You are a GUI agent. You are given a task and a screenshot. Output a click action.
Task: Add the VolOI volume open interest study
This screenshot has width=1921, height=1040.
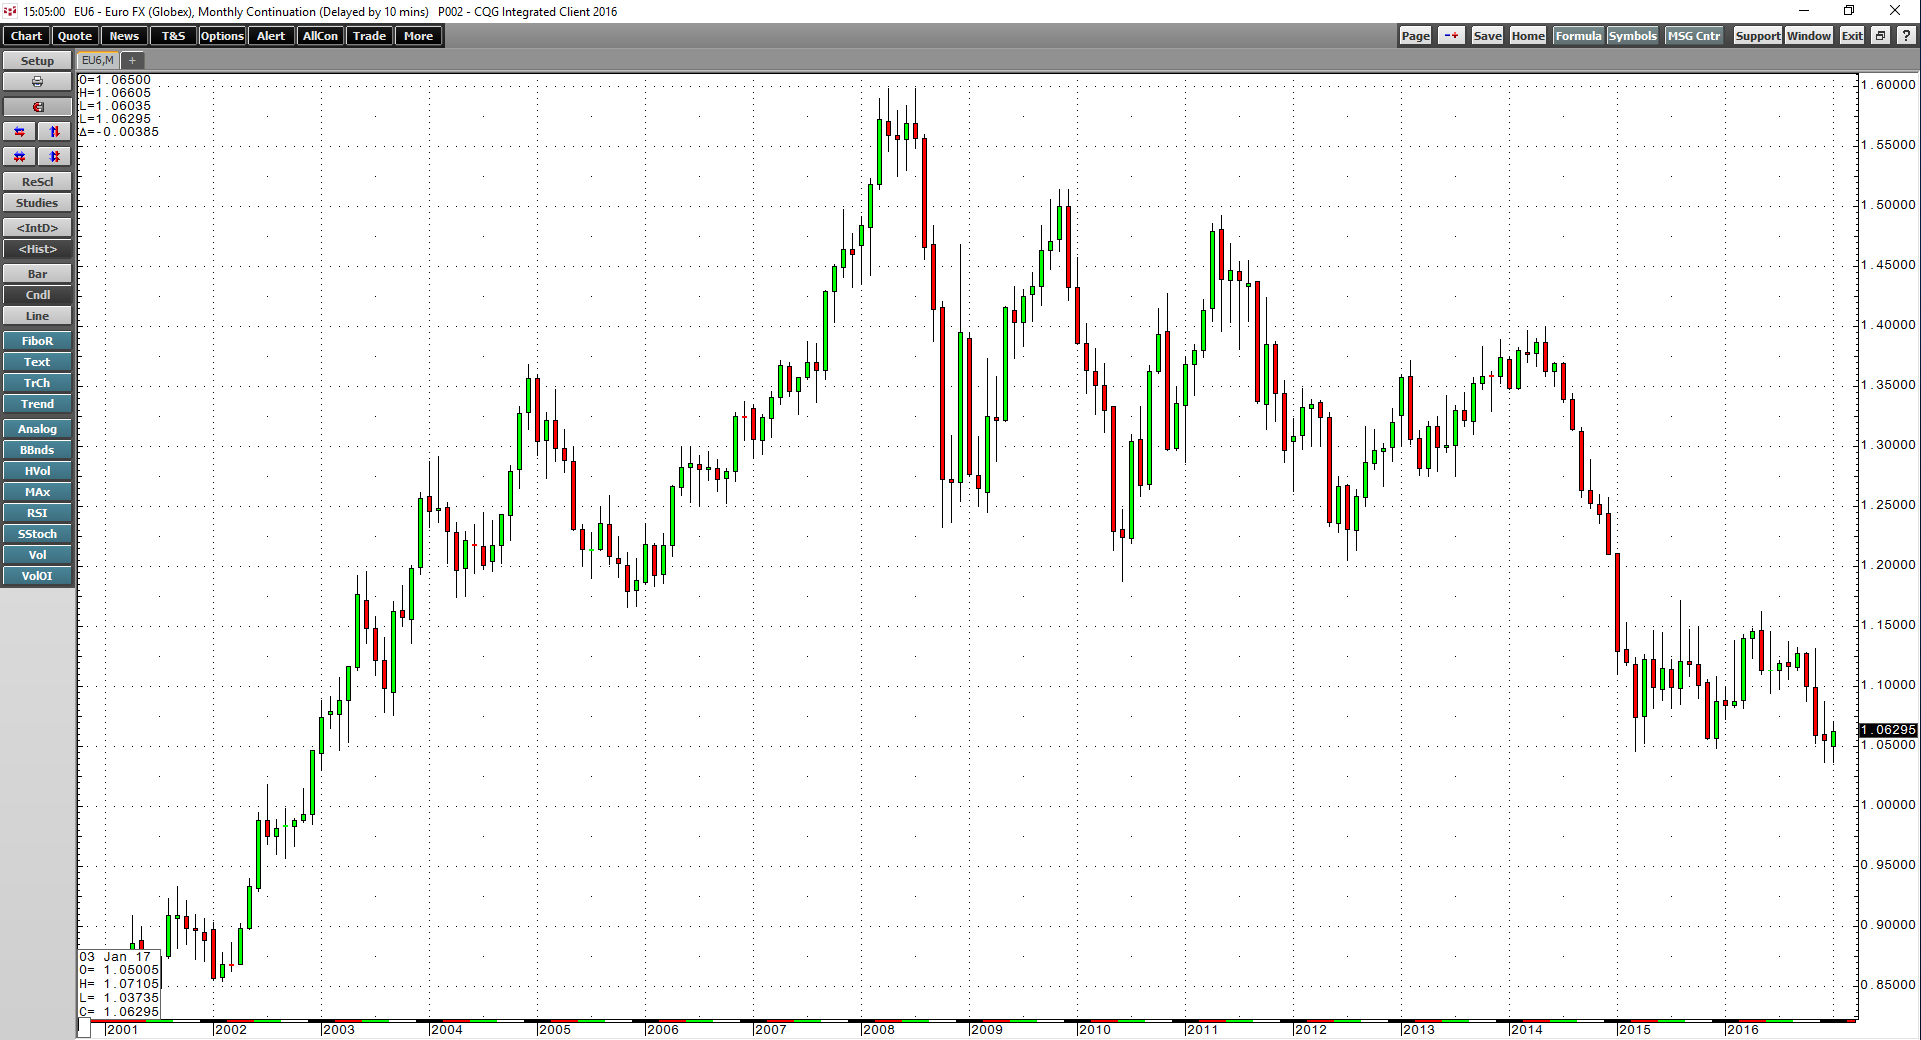37,576
